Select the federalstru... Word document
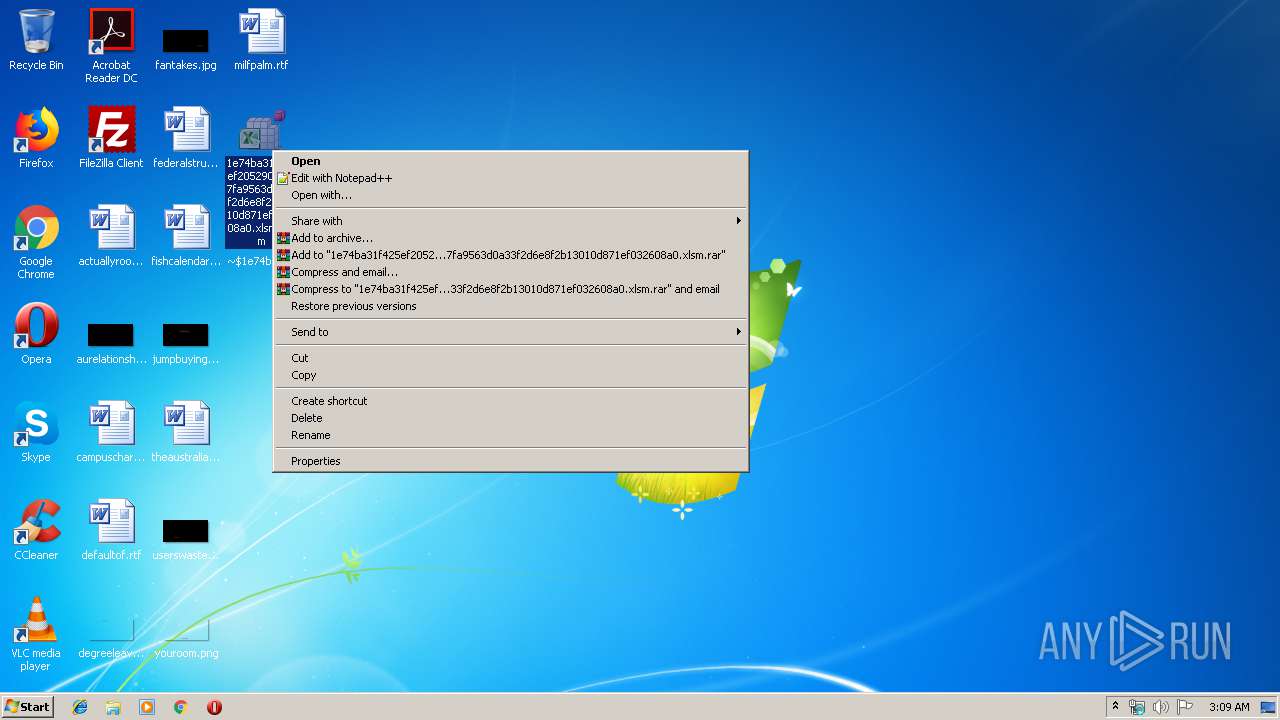The height and width of the screenshot is (720, 1280). (186, 139)
